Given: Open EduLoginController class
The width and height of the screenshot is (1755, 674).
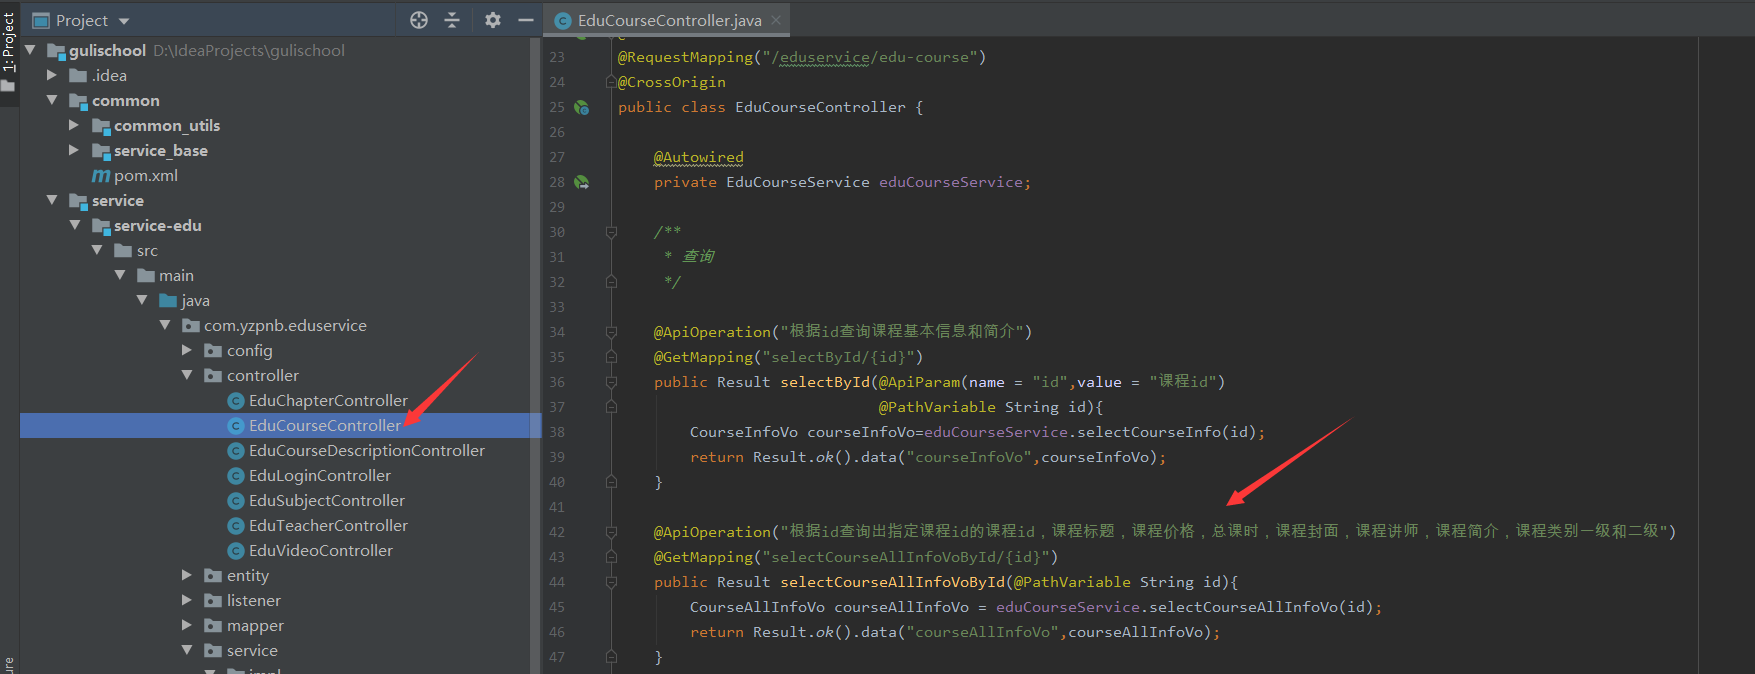Looking at the screenshot, I should [x=320, y=475].
